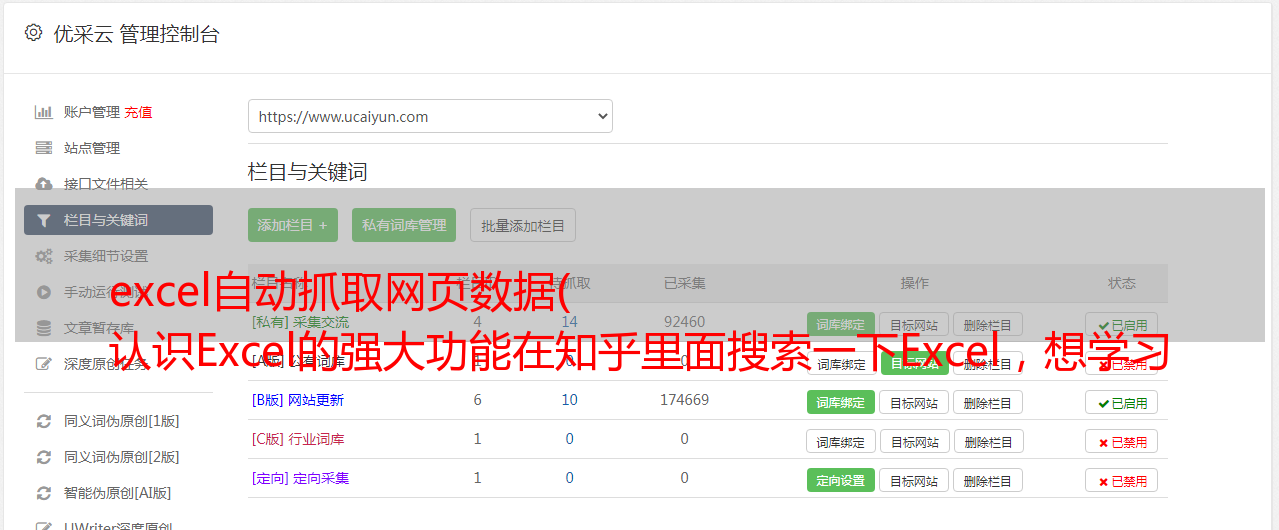Click 目标网站 for the 行业词库 row
Viewport: 1279px width, 530px height.
[x=913, y=441]
